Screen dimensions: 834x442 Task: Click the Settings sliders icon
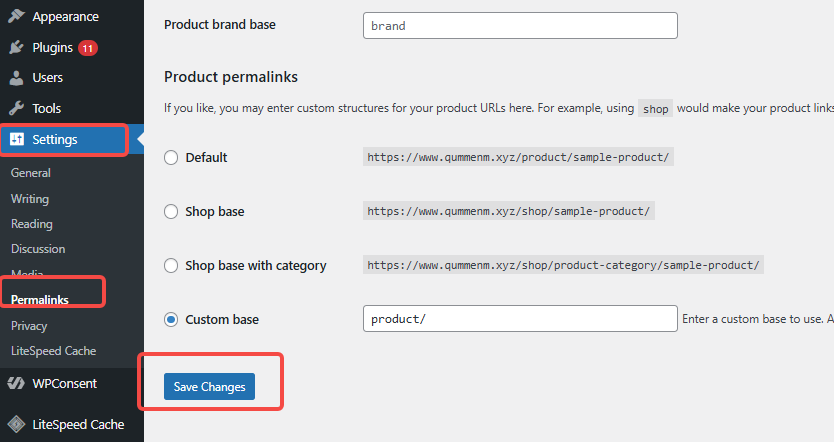[x=16, y=140]
